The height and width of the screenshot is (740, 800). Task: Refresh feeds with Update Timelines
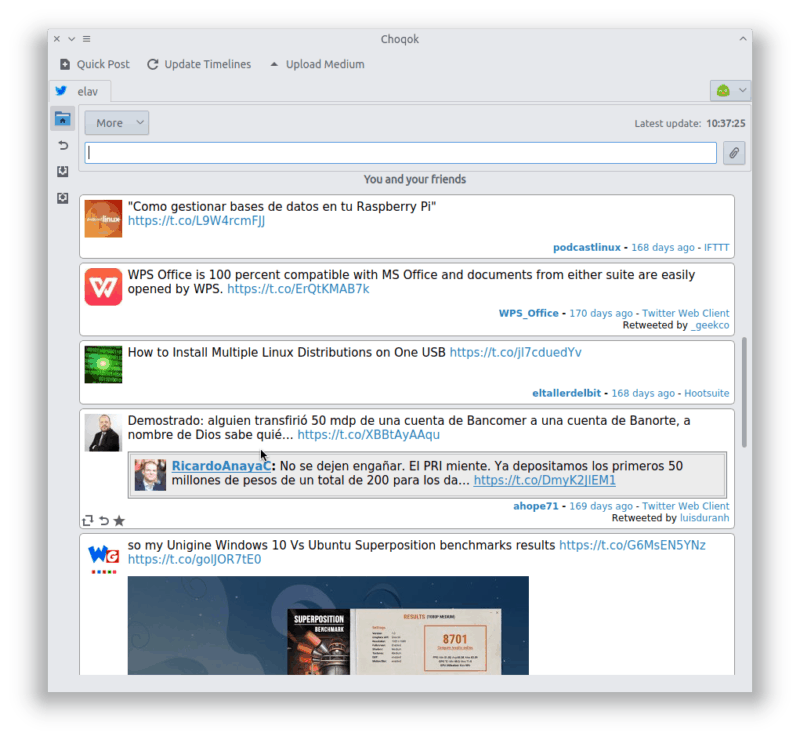click(x=198, y=64)
